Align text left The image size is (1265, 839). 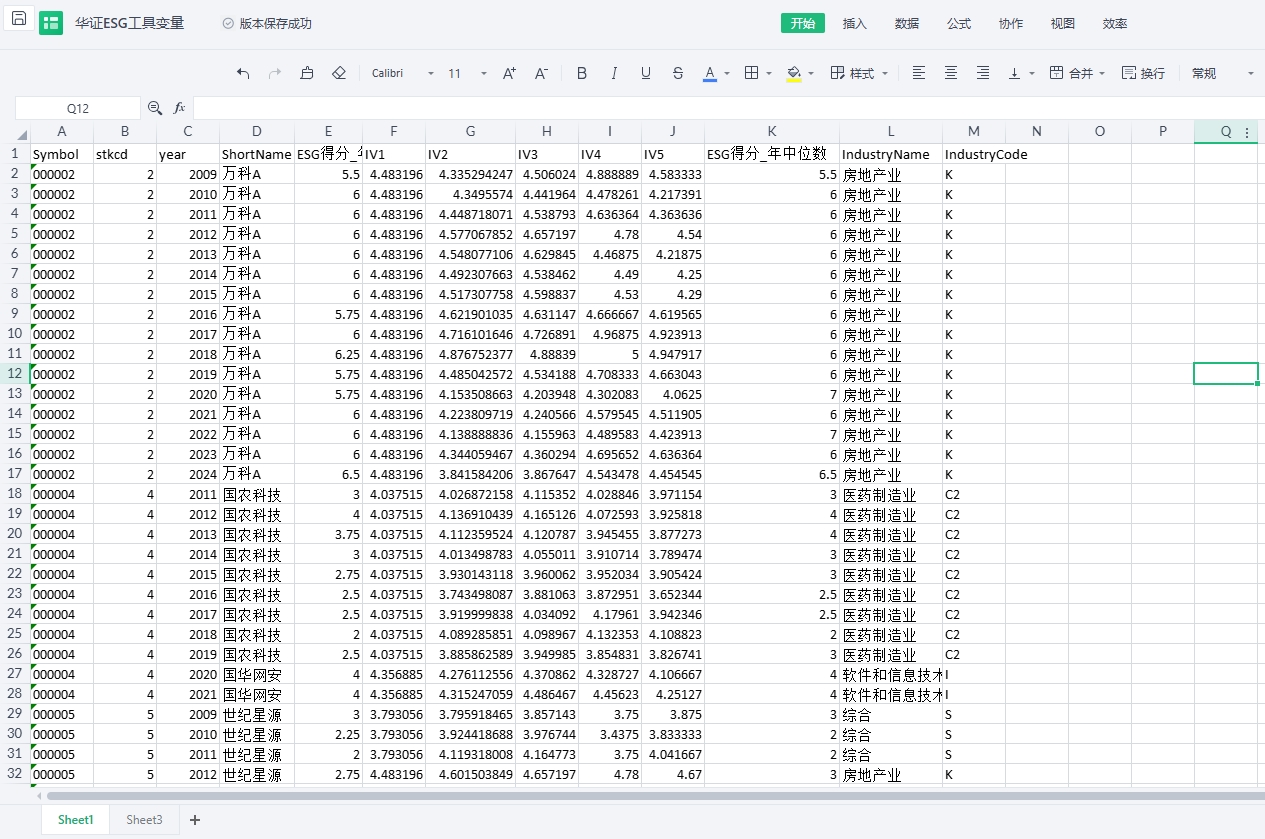pyautogui.click(x=919, y=73)
